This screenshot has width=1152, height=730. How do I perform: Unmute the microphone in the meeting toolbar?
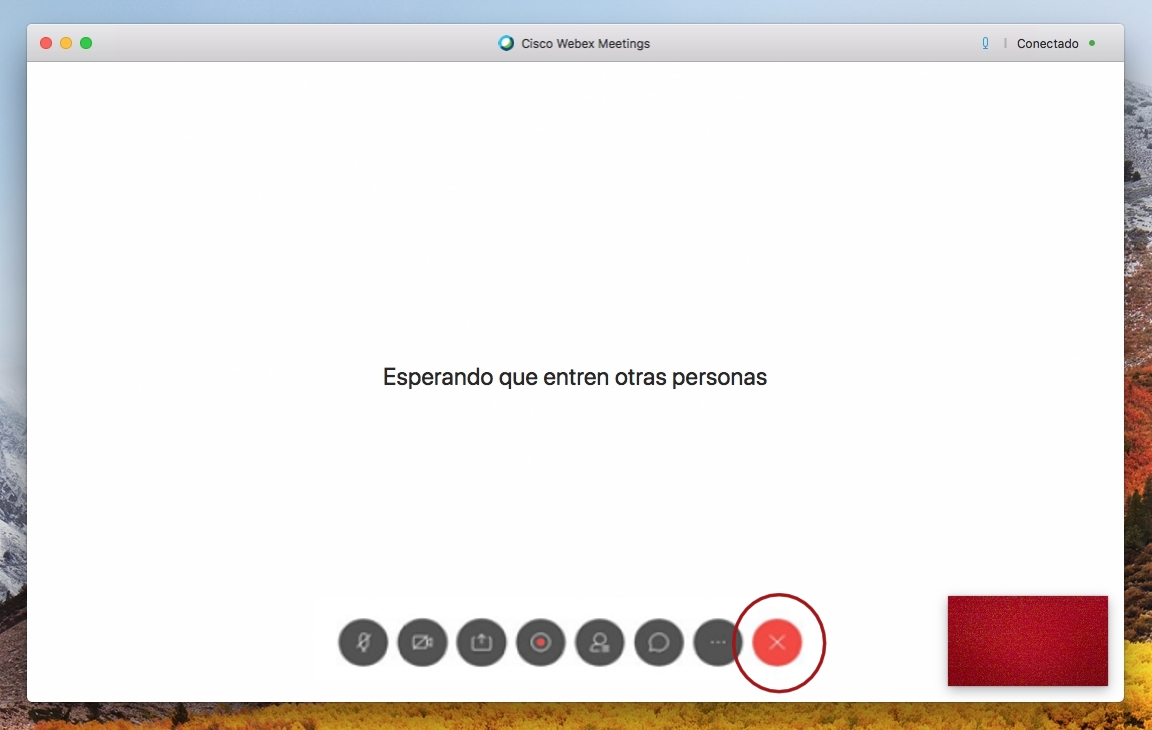point(363,642)
